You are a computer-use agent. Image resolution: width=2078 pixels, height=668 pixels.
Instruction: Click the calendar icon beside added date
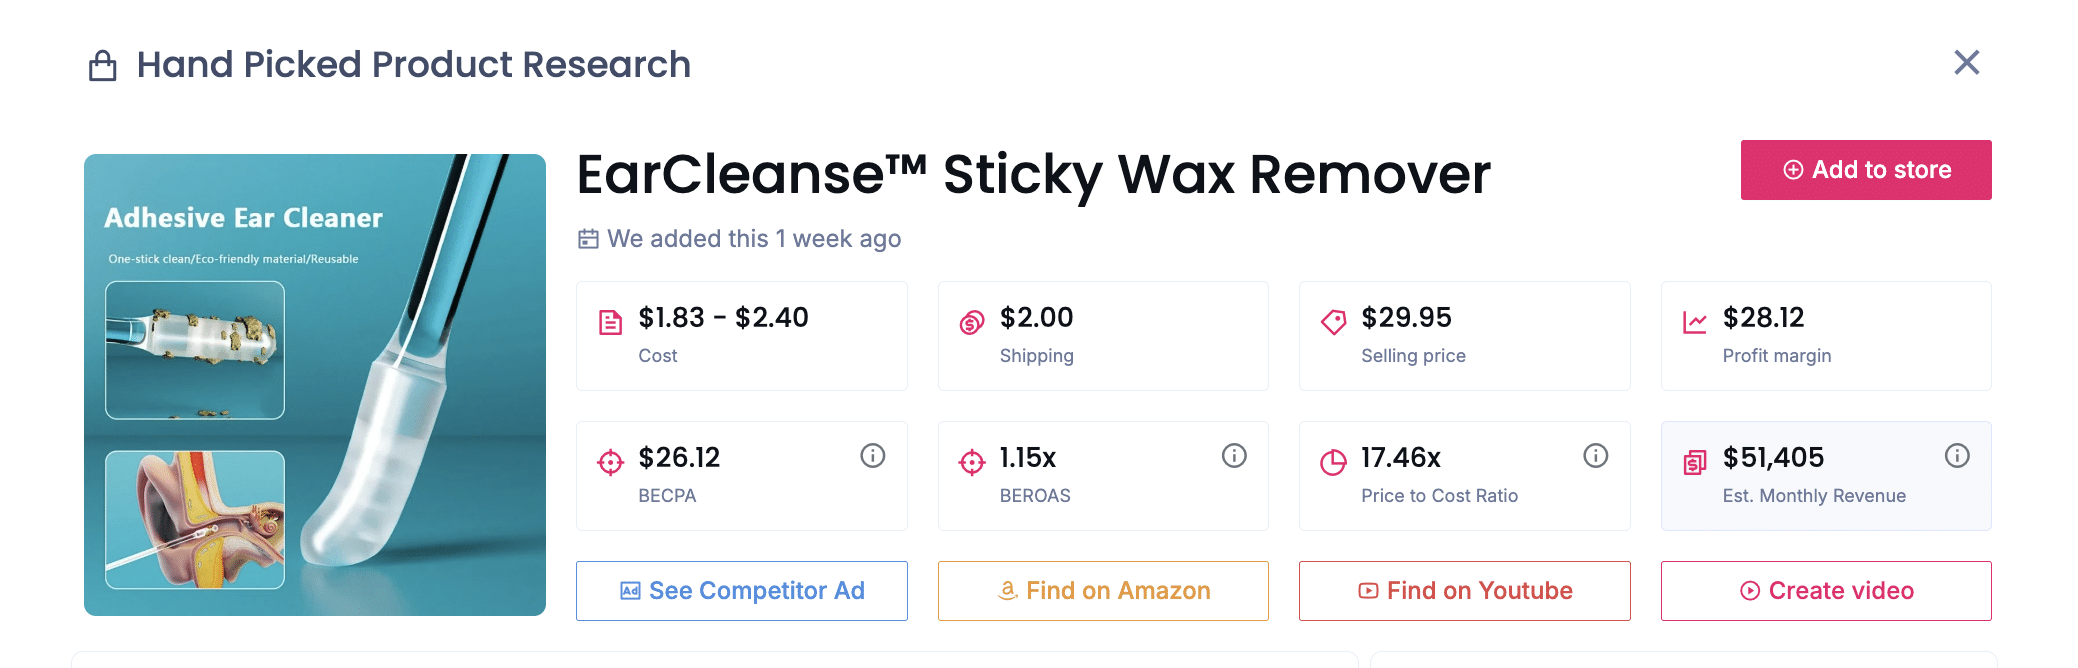point(588,239)
